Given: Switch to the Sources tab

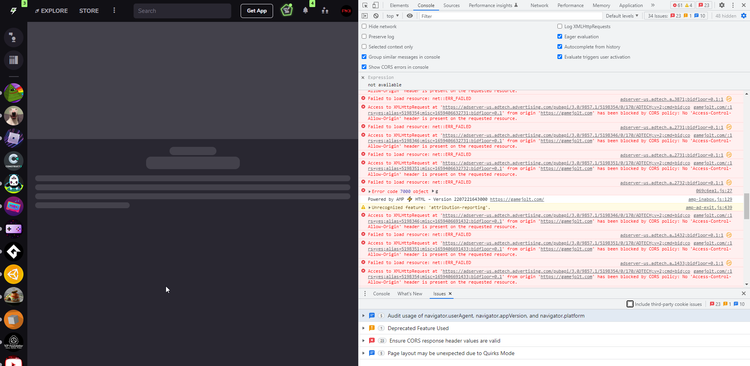Looking at the screenshot, I should click(x=452, y=5).
